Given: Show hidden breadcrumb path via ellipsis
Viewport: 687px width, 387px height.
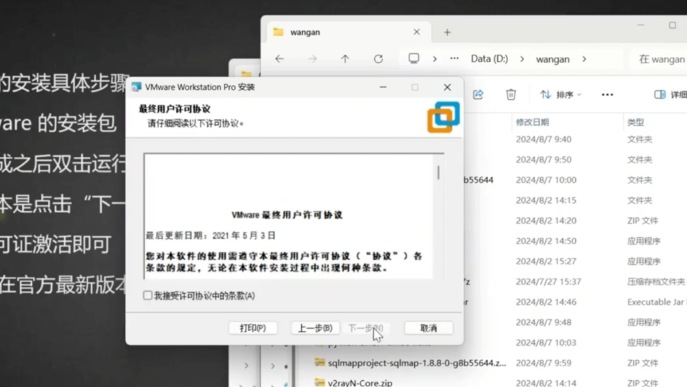Looking at the screenshot, I should tap(454, 59).
